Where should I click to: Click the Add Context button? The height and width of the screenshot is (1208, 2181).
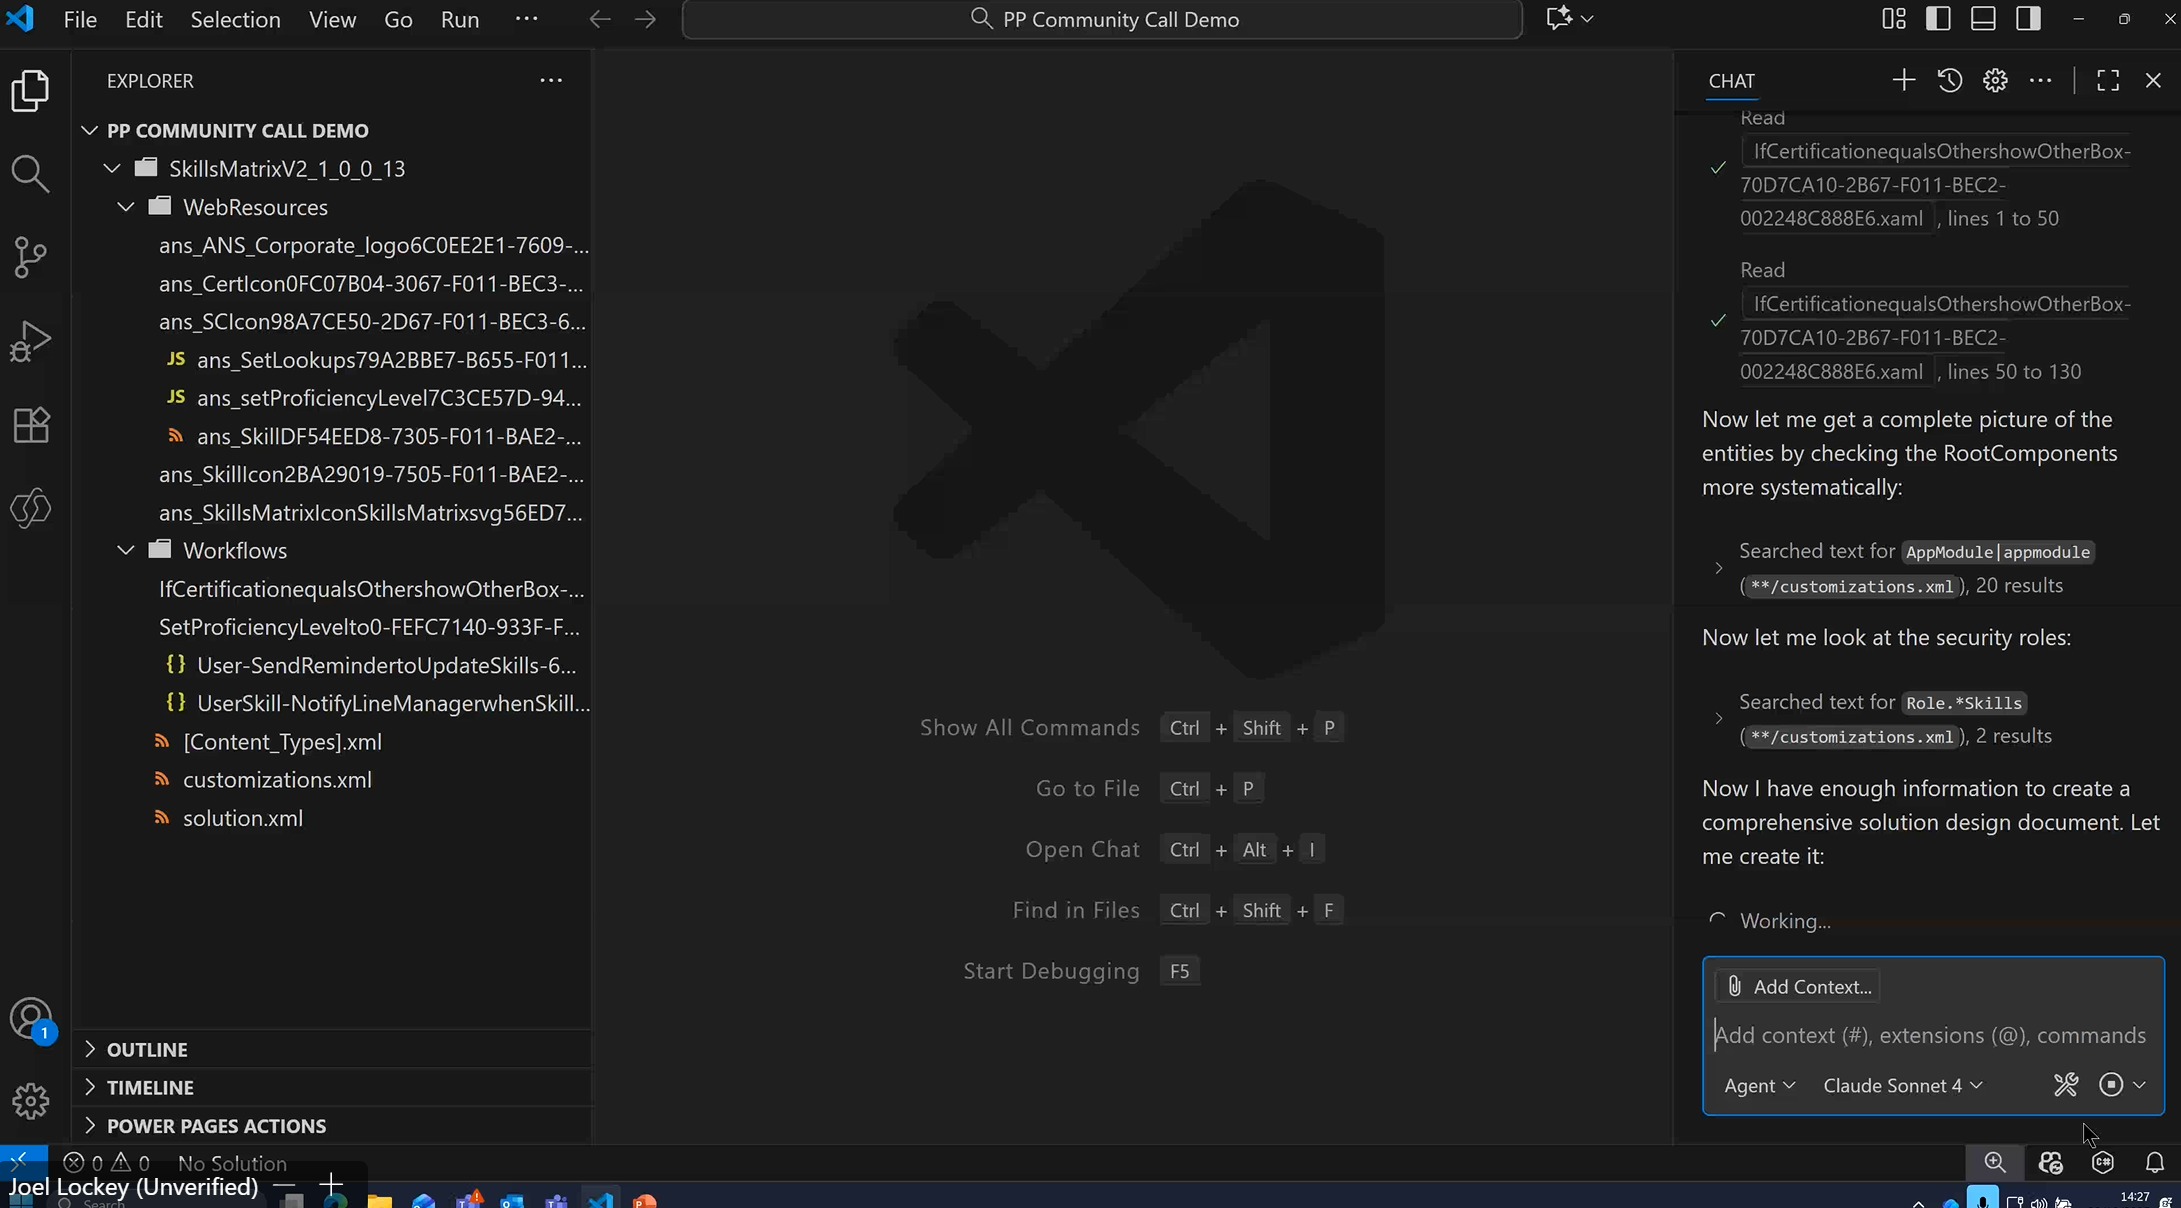(x=1798, y=987)
